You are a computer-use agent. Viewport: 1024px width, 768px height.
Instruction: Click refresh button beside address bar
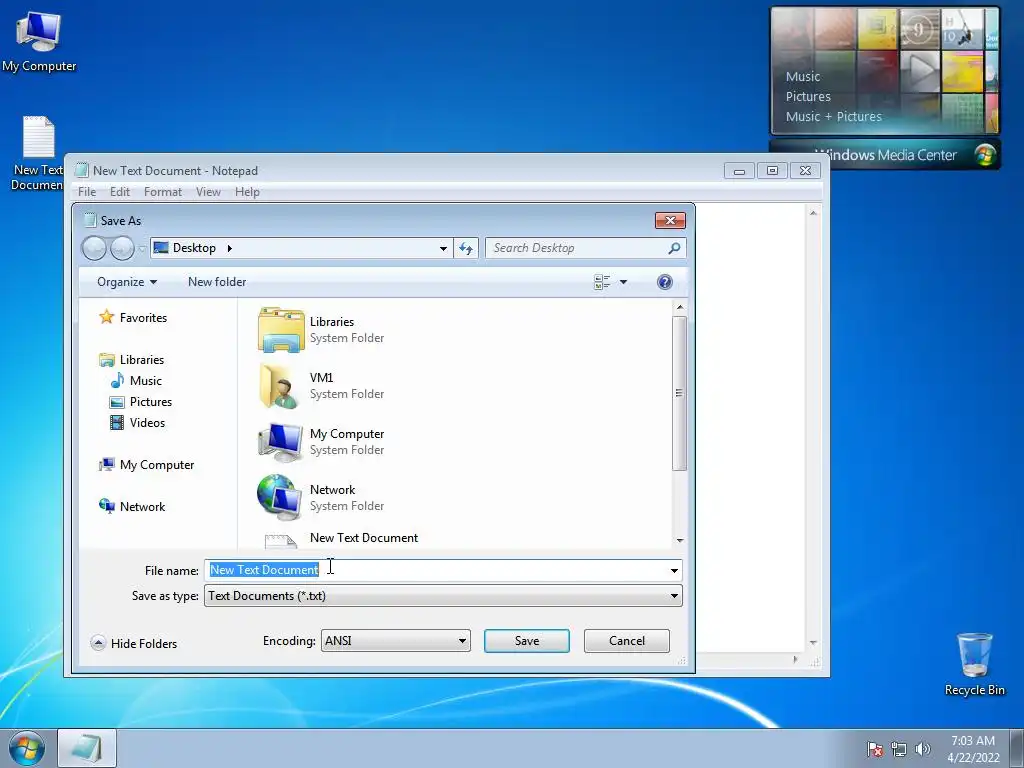pos(466,248)
